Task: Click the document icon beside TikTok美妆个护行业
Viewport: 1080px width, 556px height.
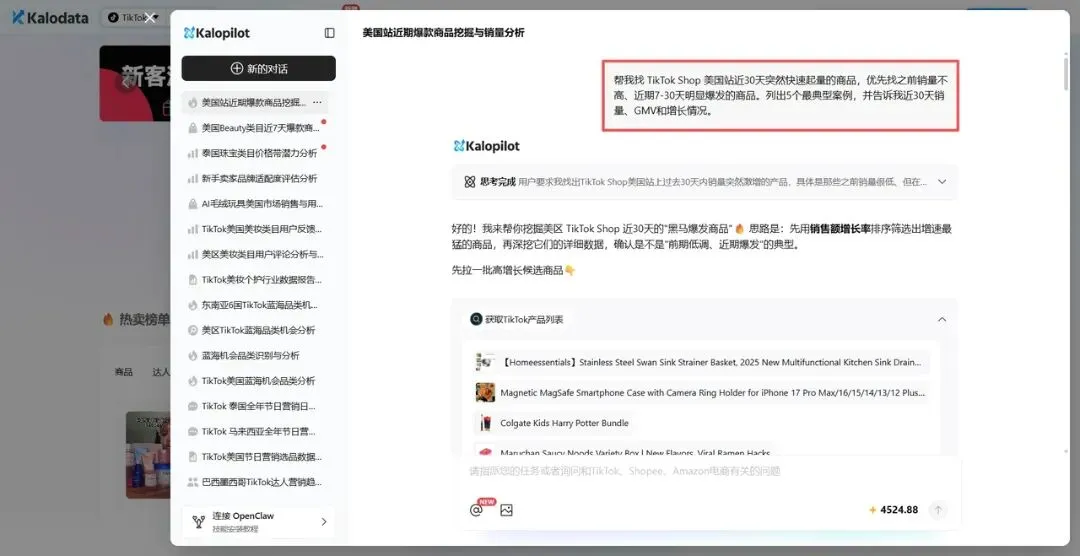Action: click(x=193, y=280)
